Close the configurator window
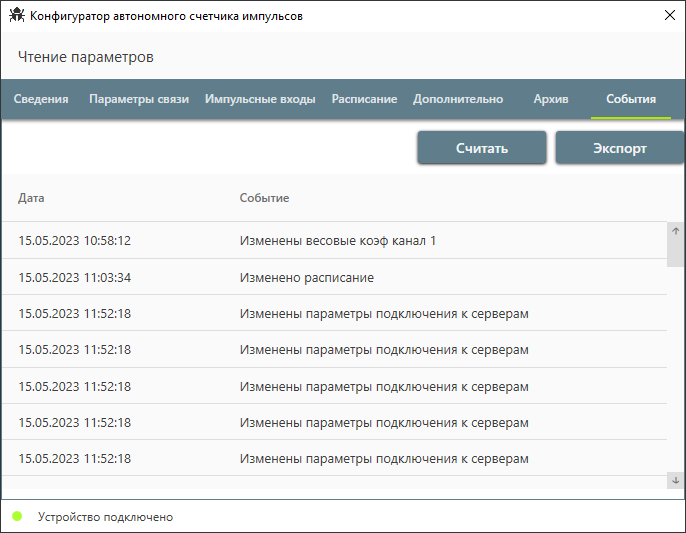The width and height of the screenshot is (686, 533). pyautogui.click(x=669, y=15)
